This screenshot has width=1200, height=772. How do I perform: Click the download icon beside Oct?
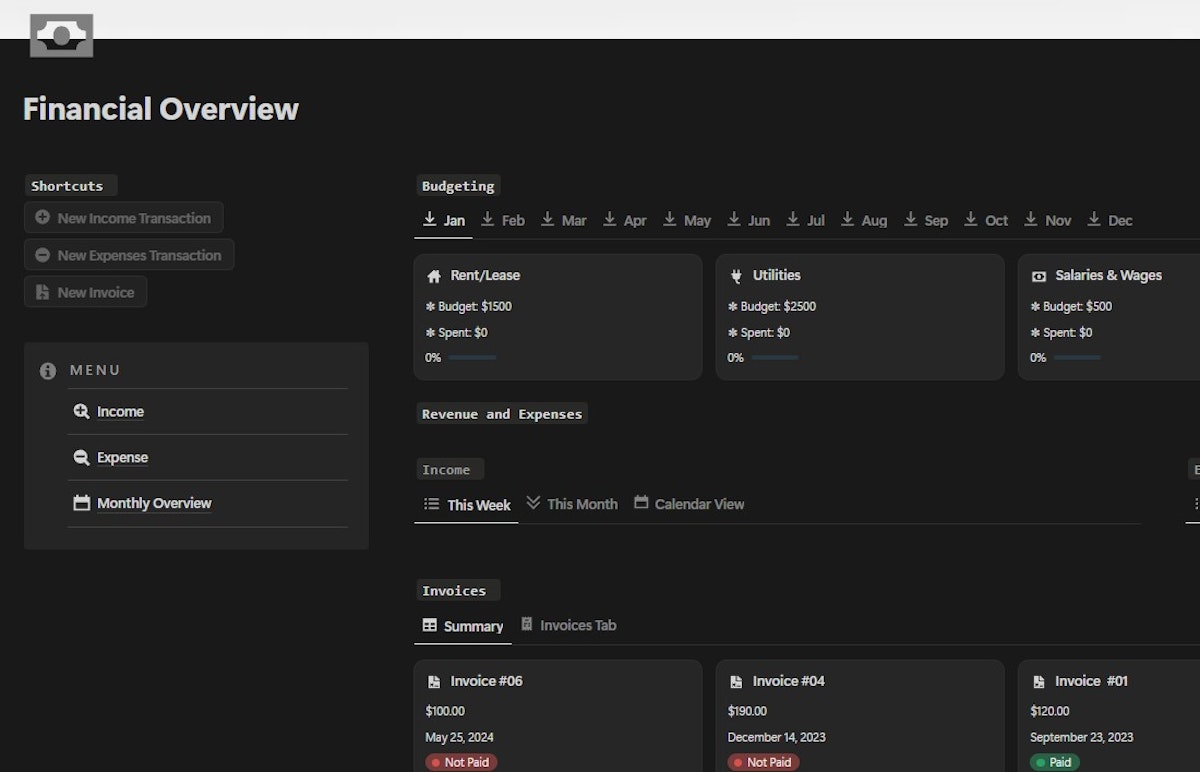pyautogui.click(x=971, y=219)
